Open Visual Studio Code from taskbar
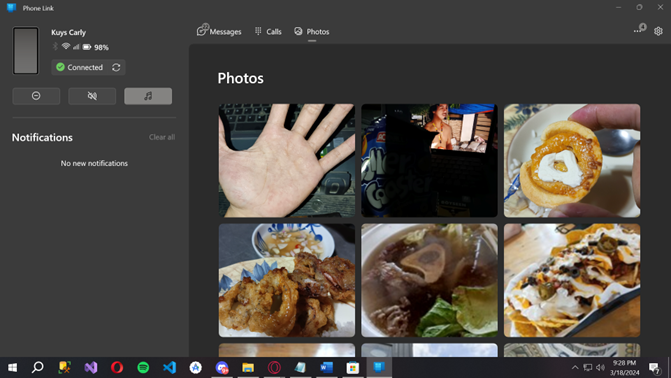Image resolution: width=671 pixels, height=378 pixels. pyautogui.click(x=169, y=367)
